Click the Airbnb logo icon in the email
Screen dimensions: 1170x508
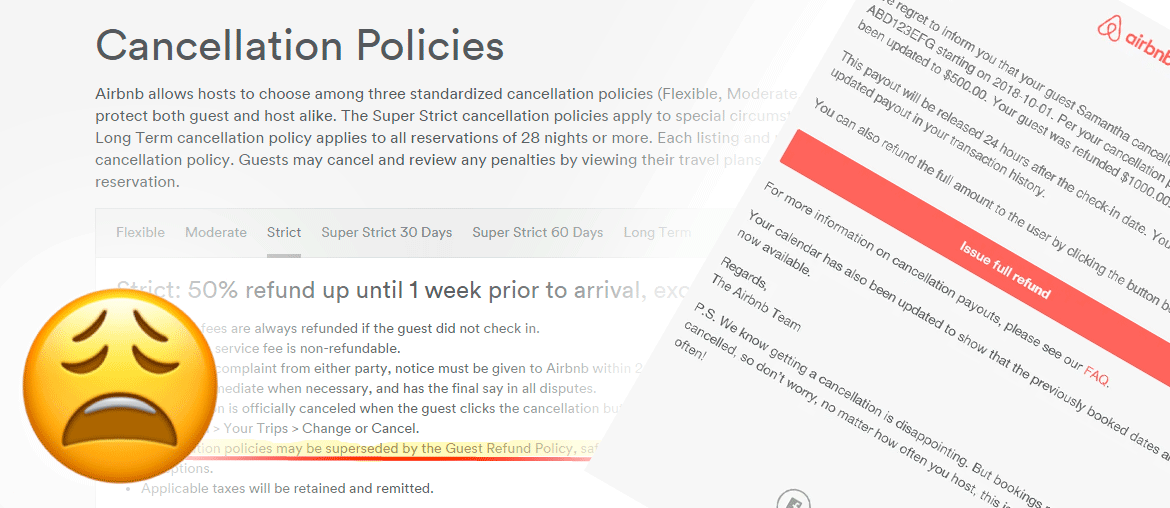pyautogui.click(x=1108, y=32)
